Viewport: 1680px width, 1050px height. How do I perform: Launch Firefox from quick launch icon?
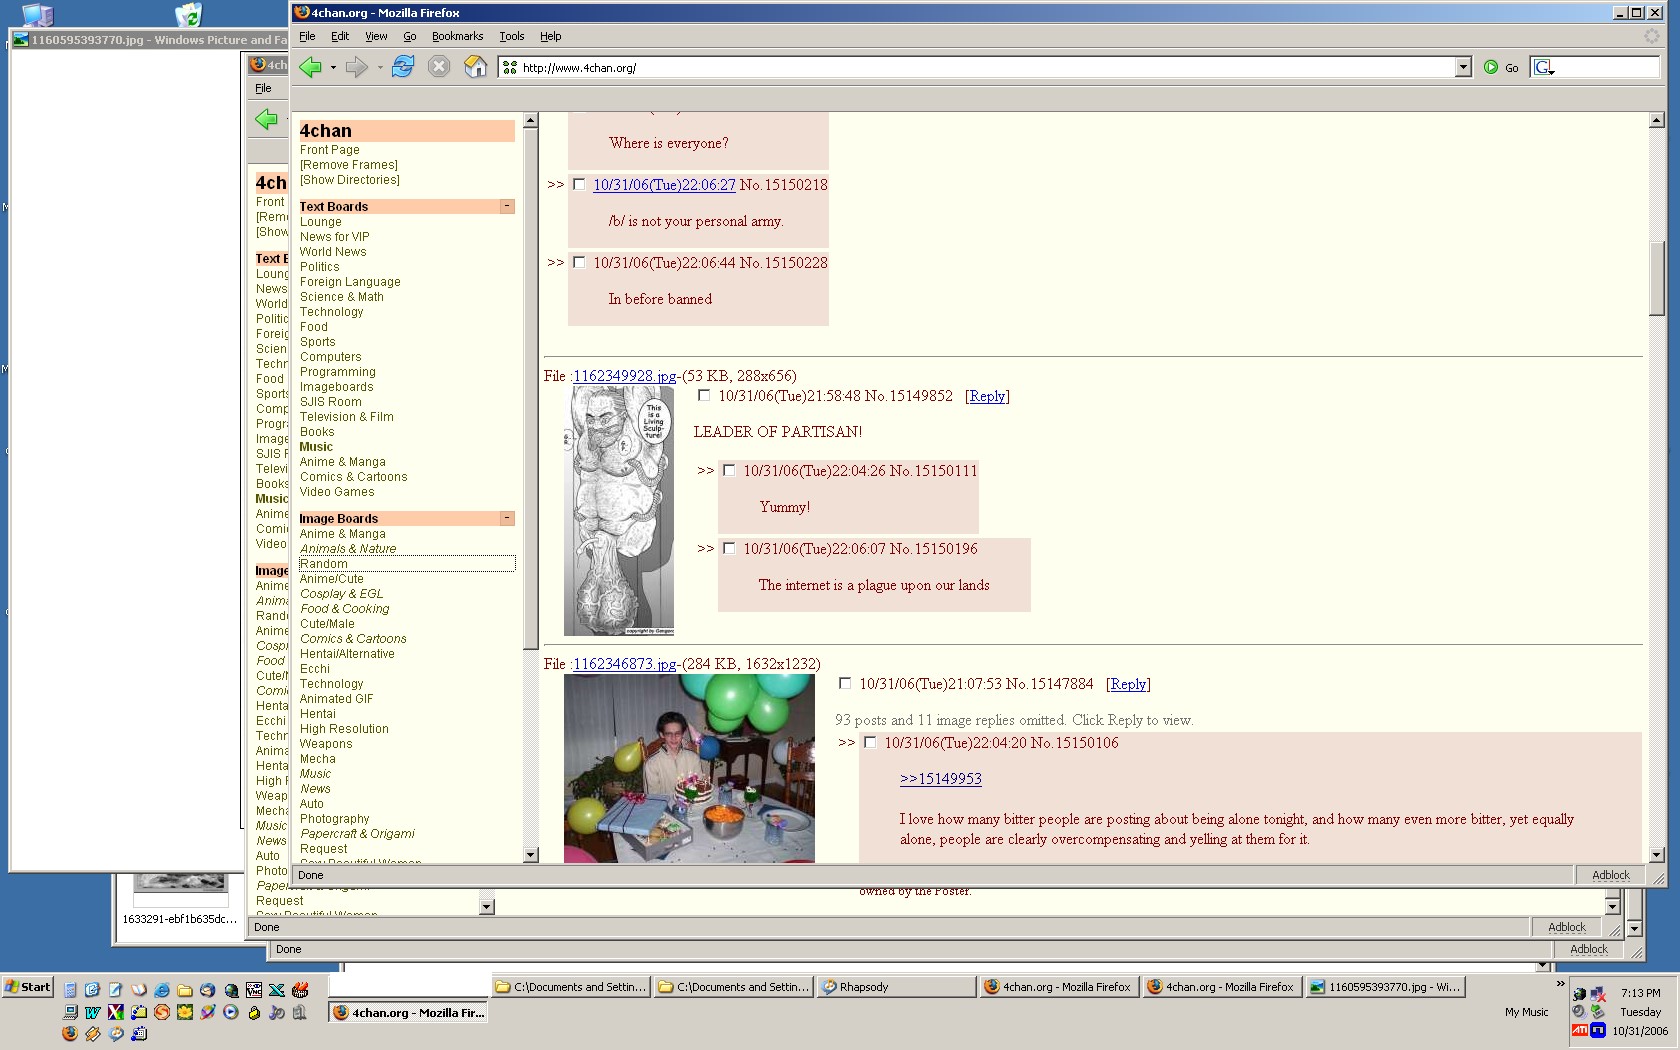[x=70, y=1033]
